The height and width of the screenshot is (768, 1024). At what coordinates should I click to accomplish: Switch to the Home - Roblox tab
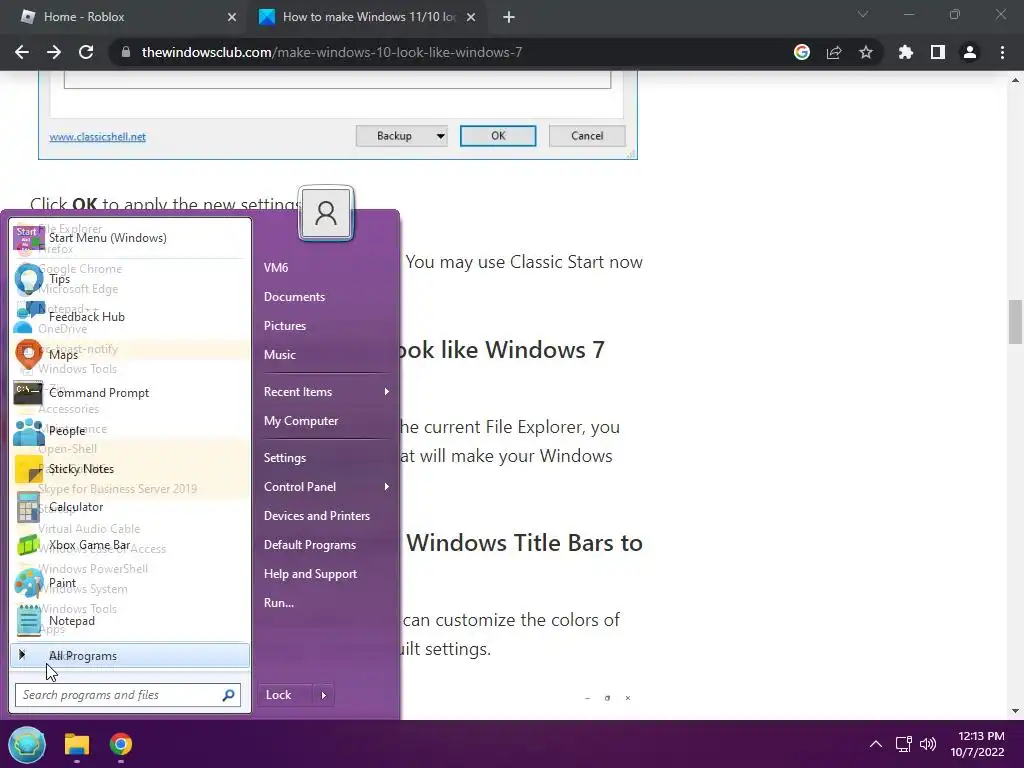124,17
